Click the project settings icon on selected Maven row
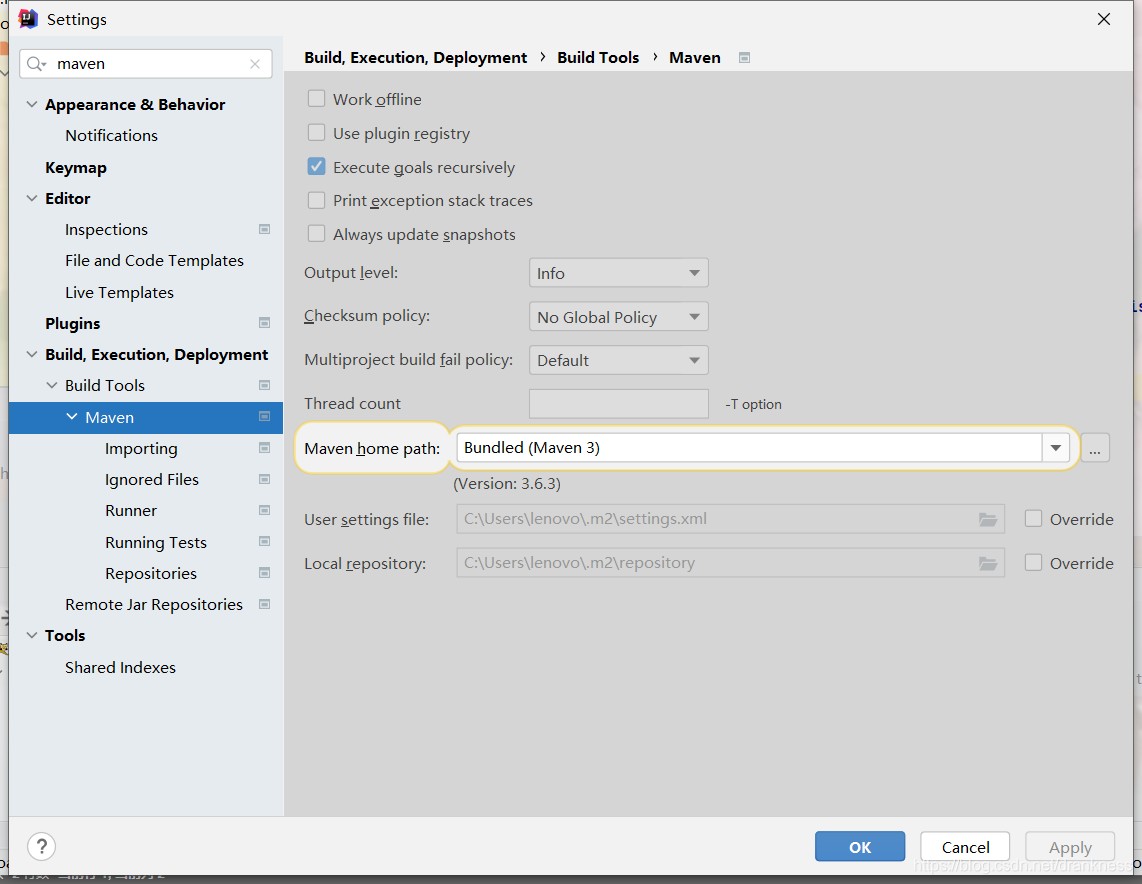Screen dimensions: 1142x884 (x=264, y=417)
